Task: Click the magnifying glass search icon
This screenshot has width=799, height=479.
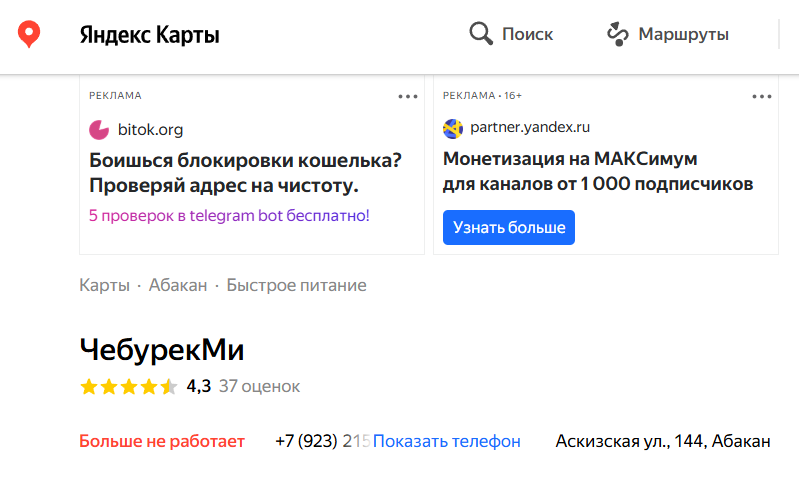Action: click(481, 34)
